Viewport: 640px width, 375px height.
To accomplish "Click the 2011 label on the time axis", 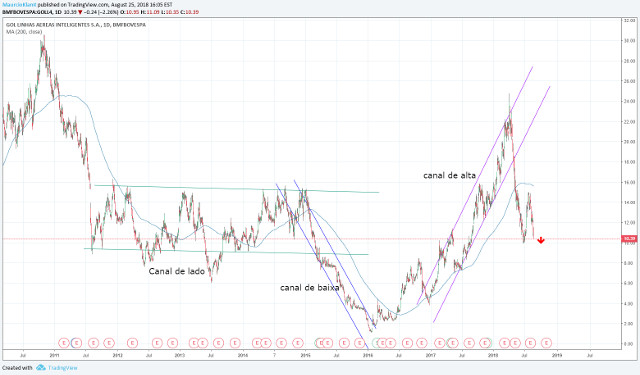I will (x=54, y=355).
